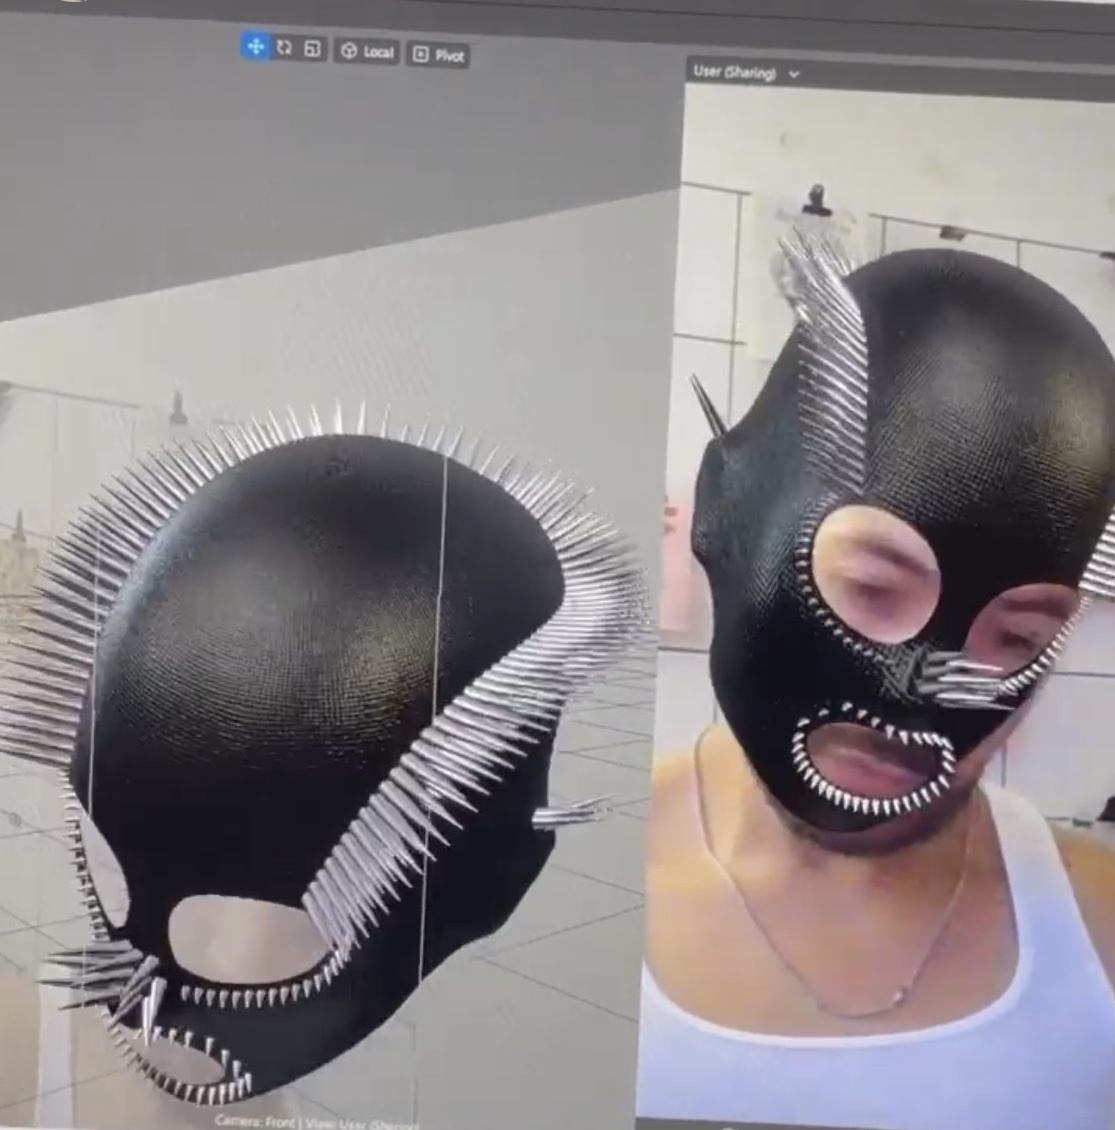This screenshot has width=1115, height=1130.
Task: Open the User (Sharing) dropdown
Action: (746, 73)
